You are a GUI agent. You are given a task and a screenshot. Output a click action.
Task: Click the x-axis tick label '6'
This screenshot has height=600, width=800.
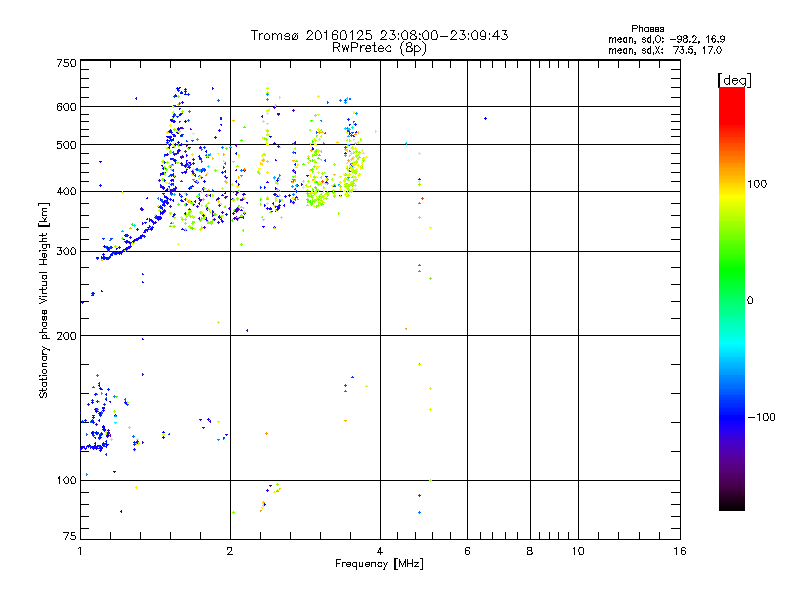[x=467, y=551]
